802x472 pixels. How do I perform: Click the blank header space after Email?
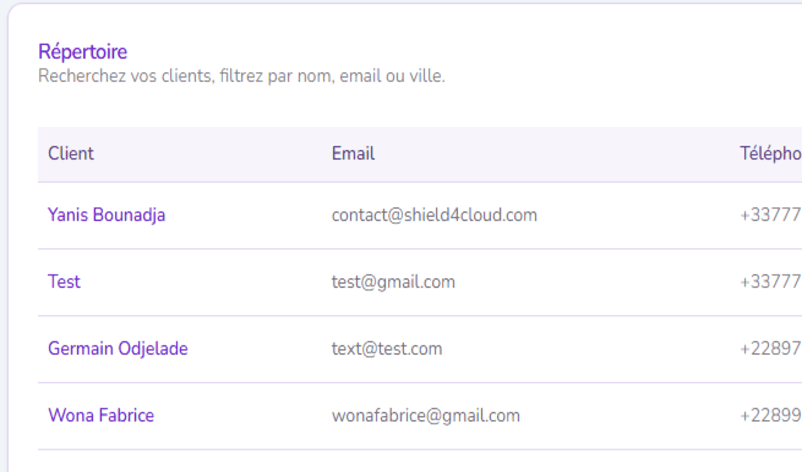(x=550, y=154)
